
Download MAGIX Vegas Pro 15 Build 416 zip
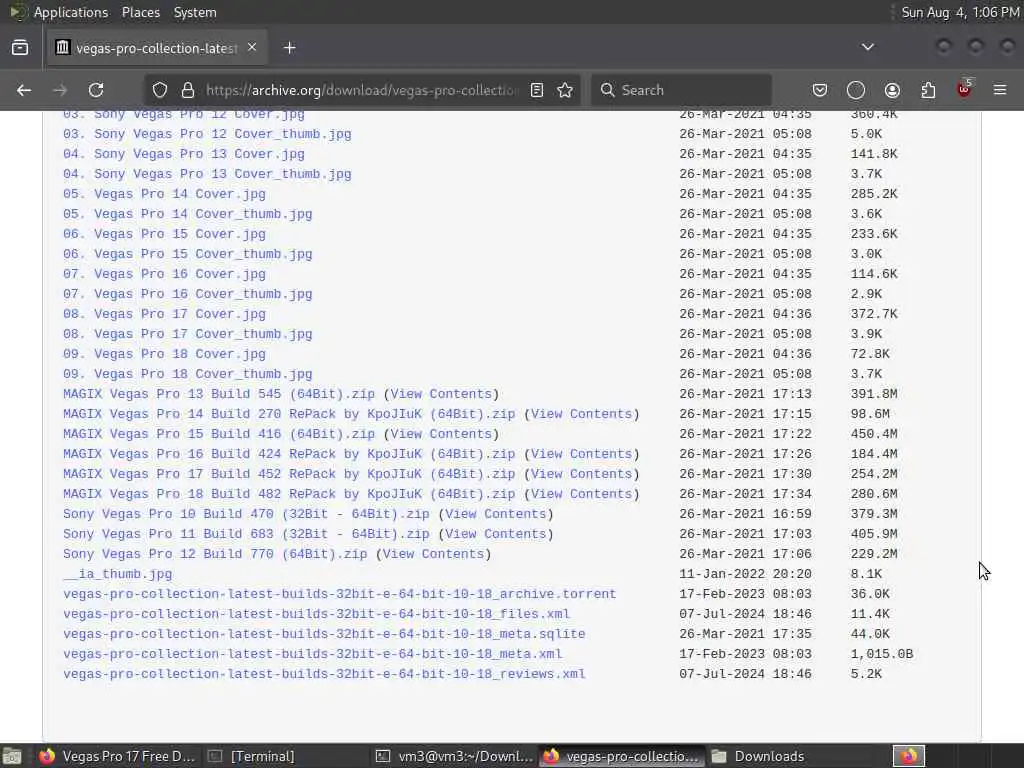[219, 434]
